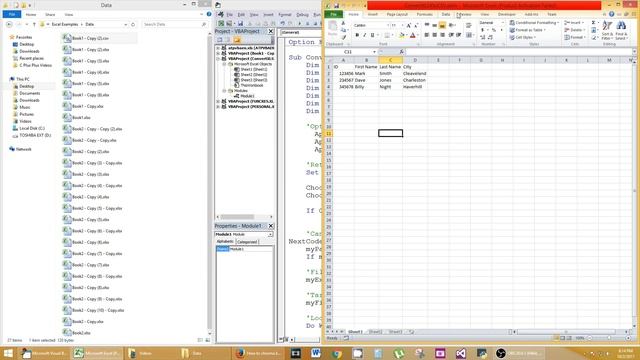The height and width of the screenshot is (360, 640).
Task: Close the Project - VBAProject pane
Action: point(271,31)
